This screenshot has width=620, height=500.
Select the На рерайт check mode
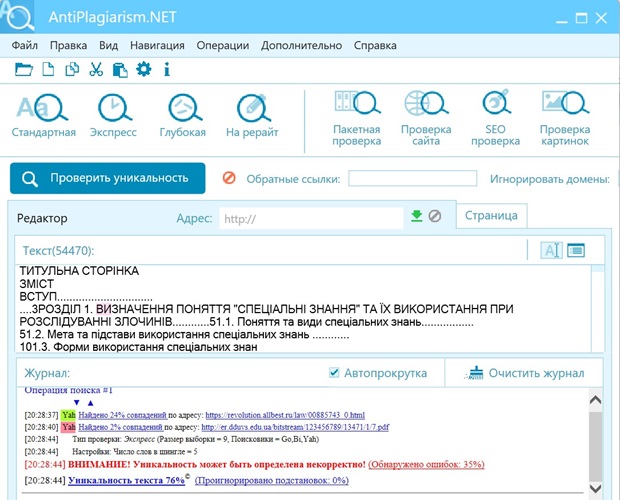pos(252,116)
